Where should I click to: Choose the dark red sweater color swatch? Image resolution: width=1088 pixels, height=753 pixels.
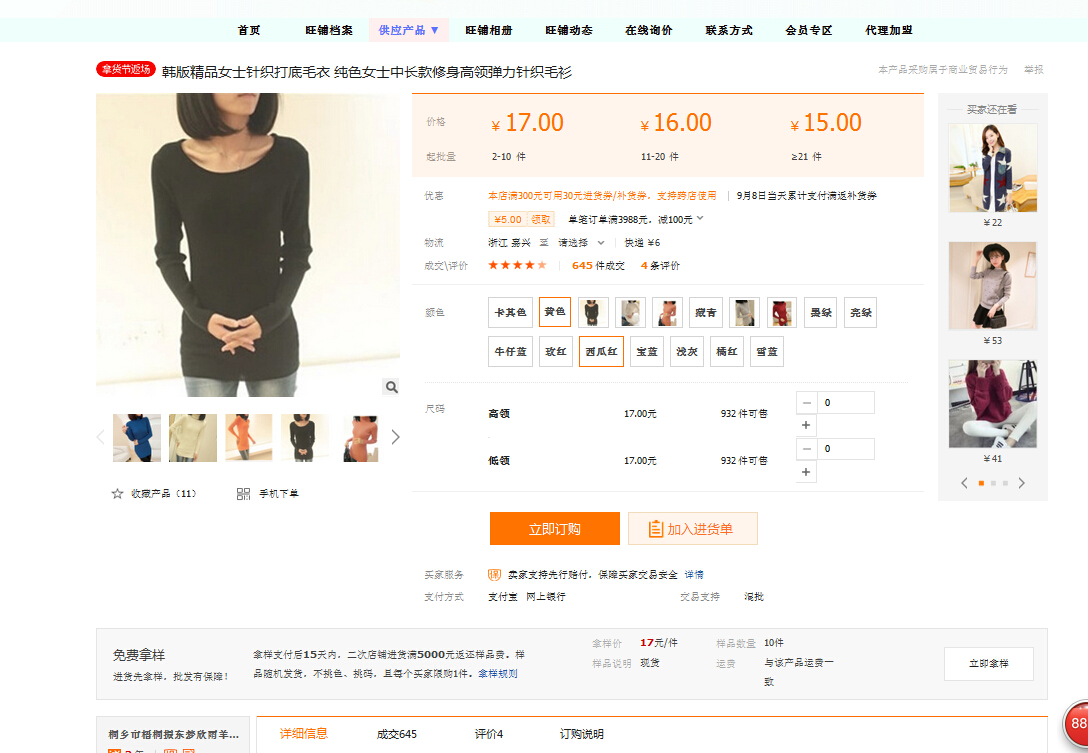click(x=781, y=313)
